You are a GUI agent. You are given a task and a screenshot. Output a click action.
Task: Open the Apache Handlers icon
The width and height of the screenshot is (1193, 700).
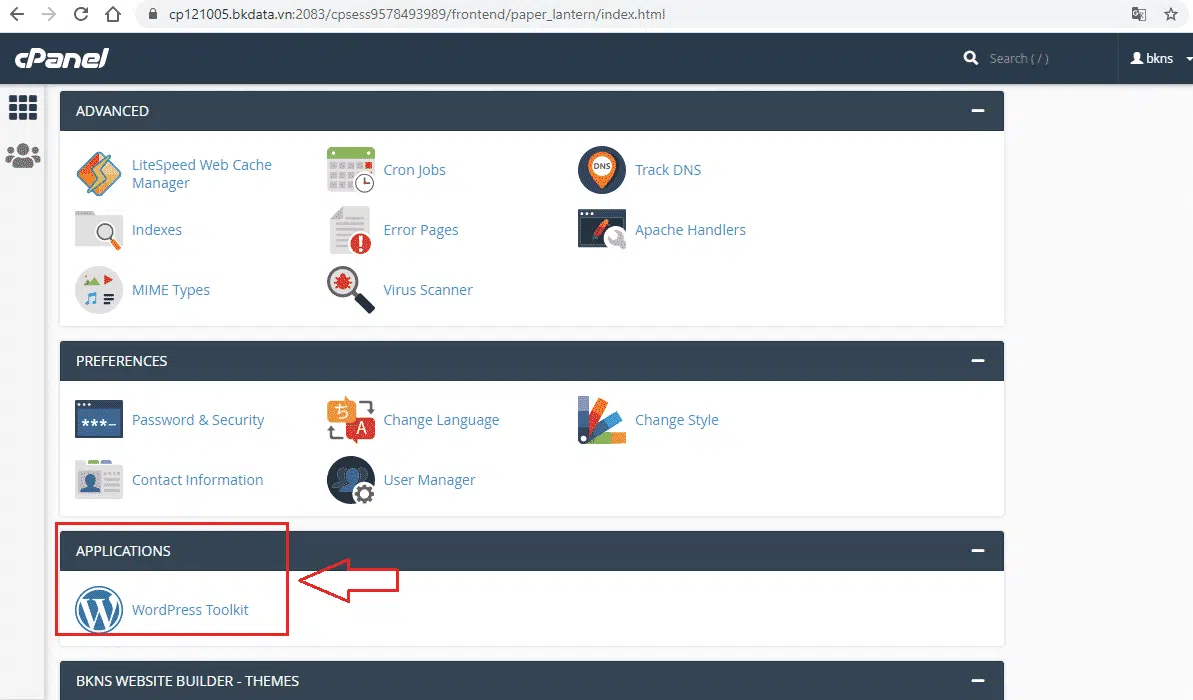pos(601,230)
